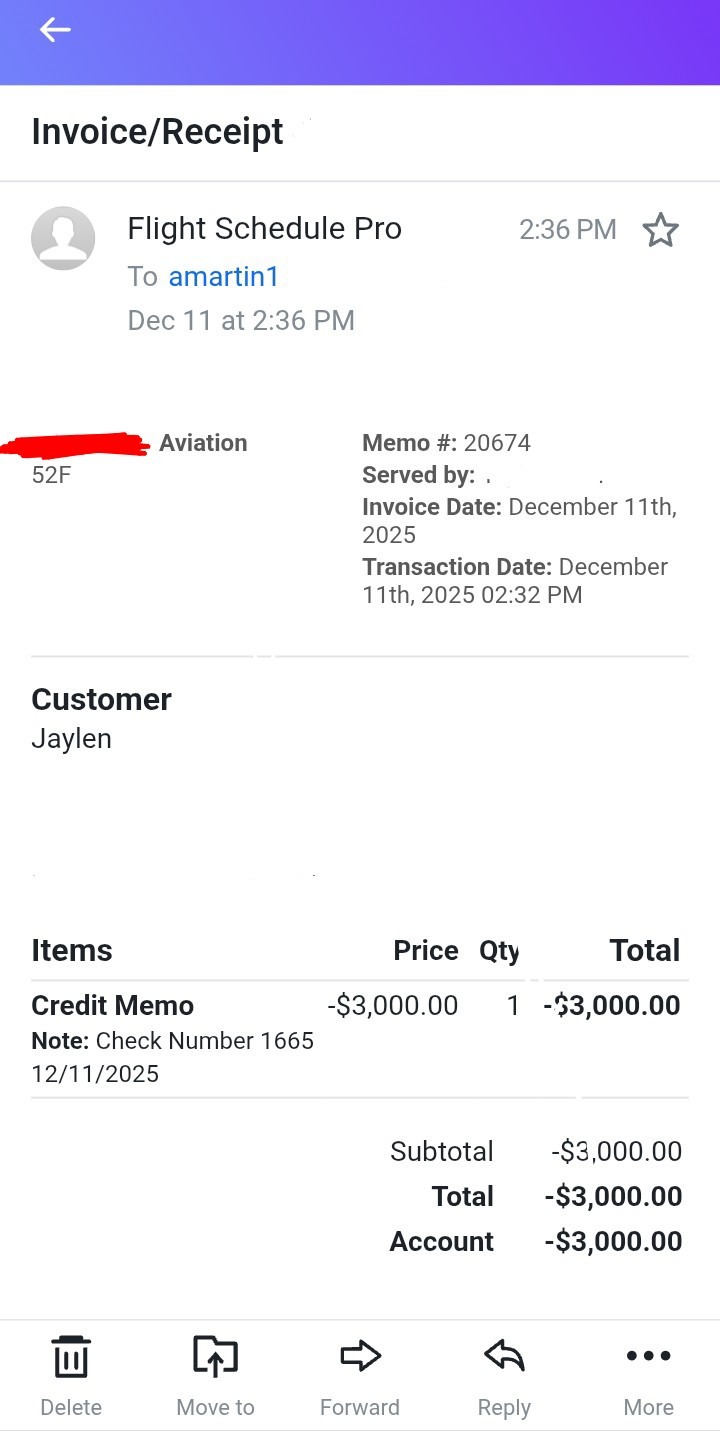Tap the Reply arrow icon
Screen dimensions: 720x1432
504,1357
